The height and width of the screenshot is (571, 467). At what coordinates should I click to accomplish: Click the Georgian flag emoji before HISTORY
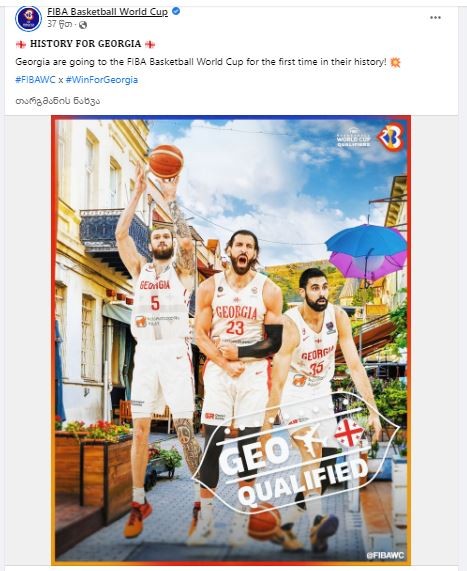point(21,44)
